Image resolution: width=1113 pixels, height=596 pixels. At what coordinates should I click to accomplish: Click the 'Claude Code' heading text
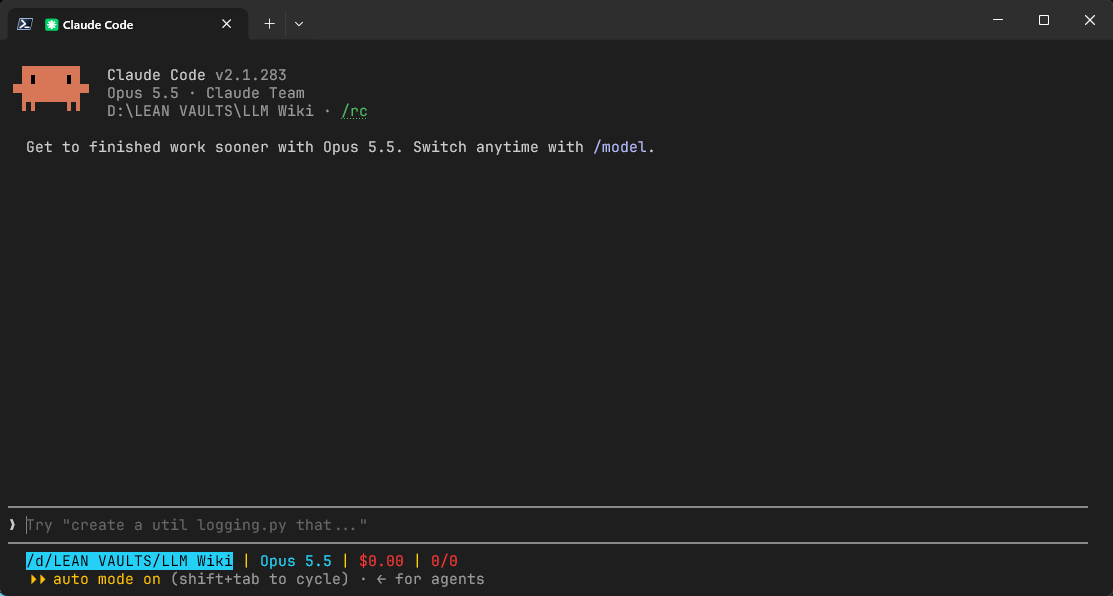(156, 75)
